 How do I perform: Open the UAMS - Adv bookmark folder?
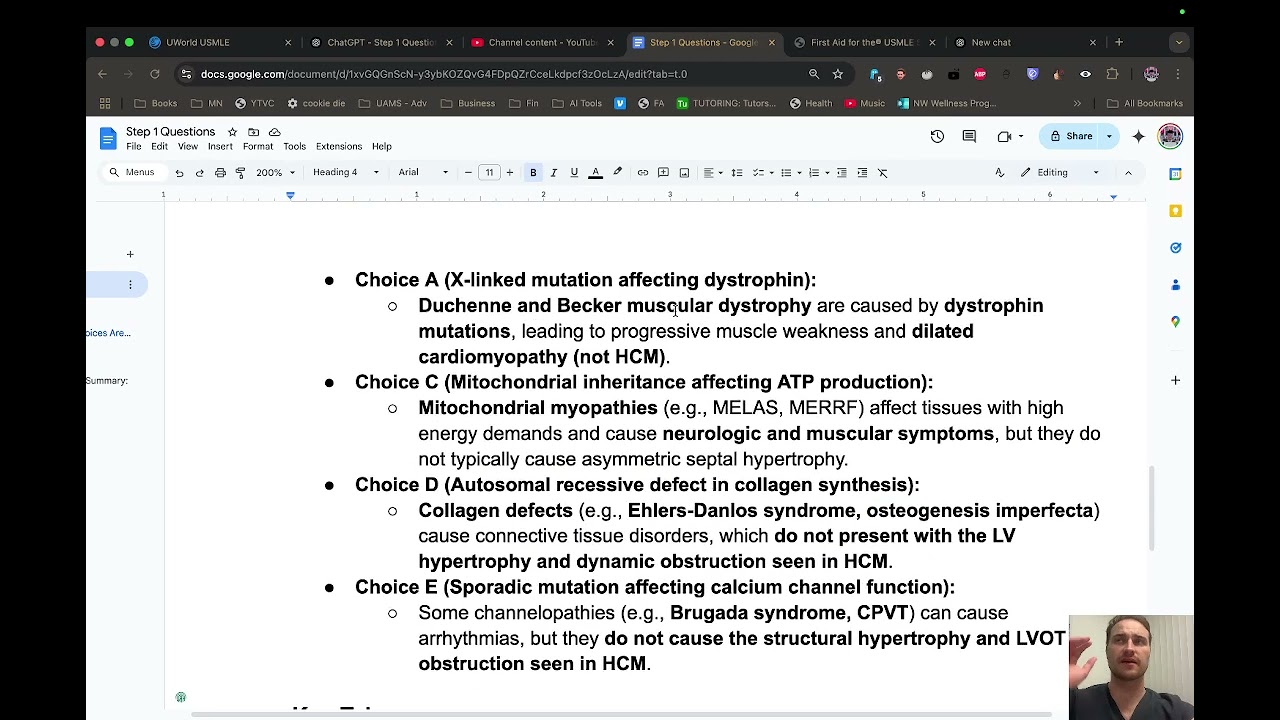click(x=392, y=103)
